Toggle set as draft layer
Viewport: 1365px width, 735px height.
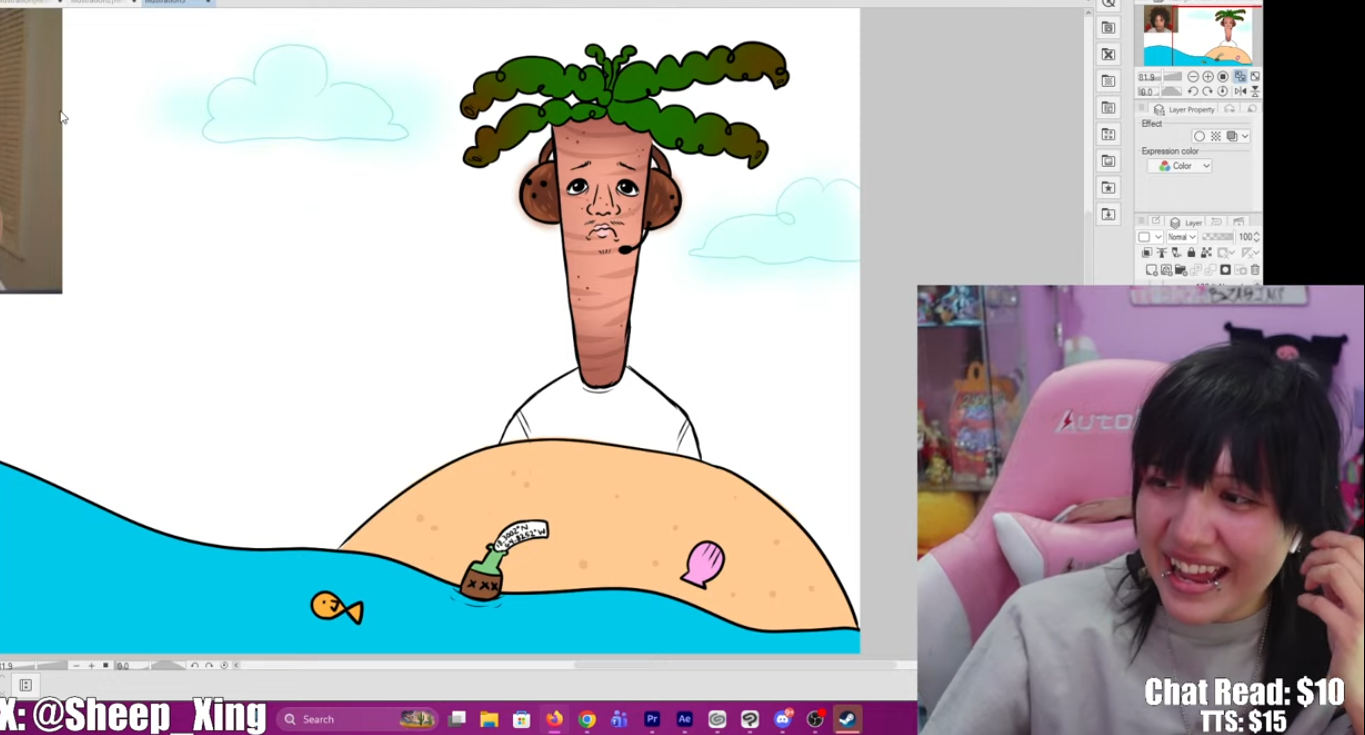1176,252
